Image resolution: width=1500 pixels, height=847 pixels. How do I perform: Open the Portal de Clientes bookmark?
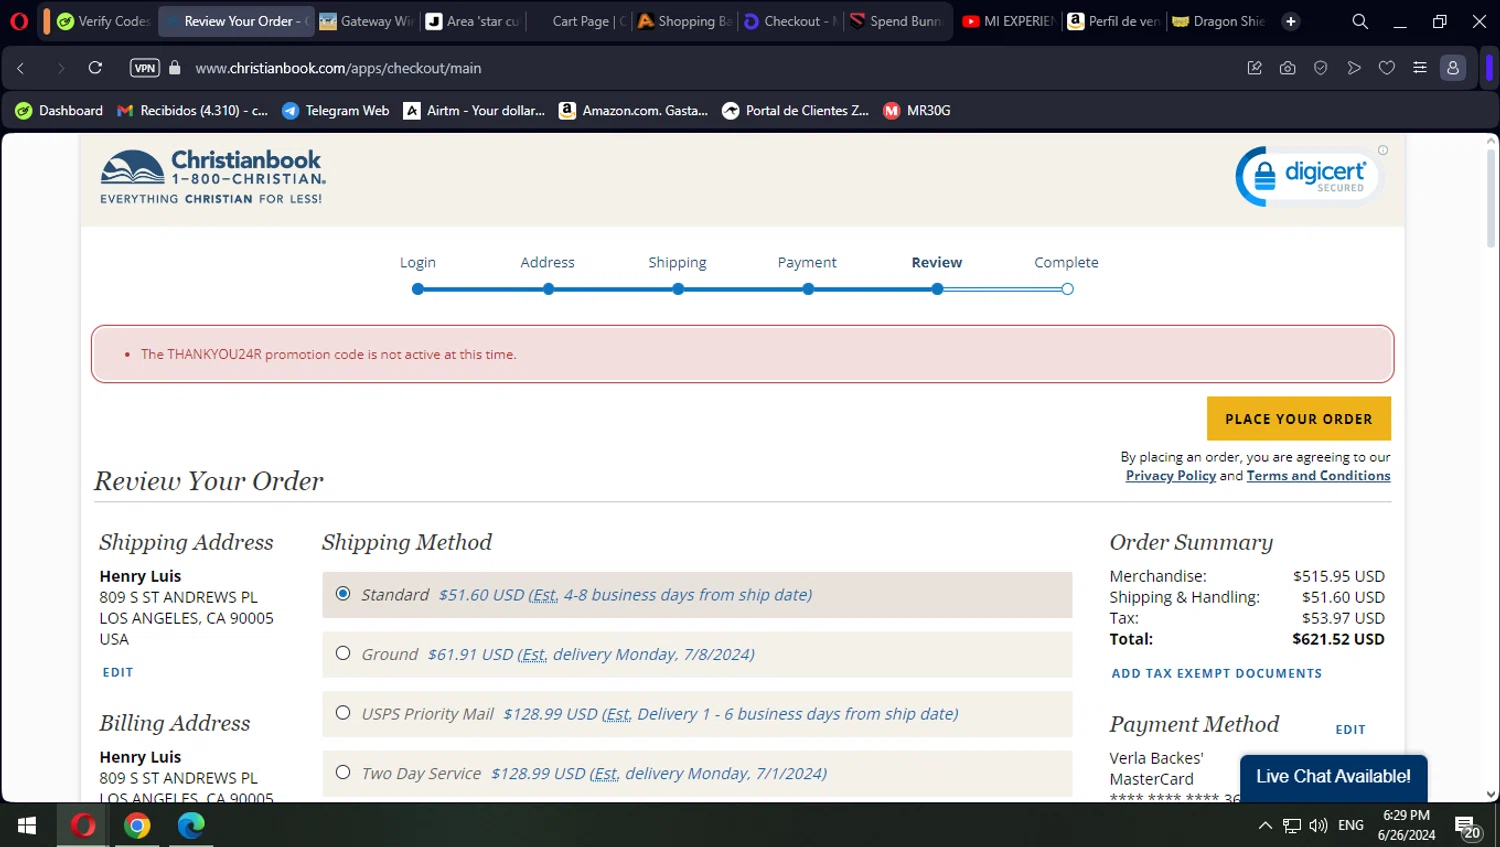[x=796, y=111]
